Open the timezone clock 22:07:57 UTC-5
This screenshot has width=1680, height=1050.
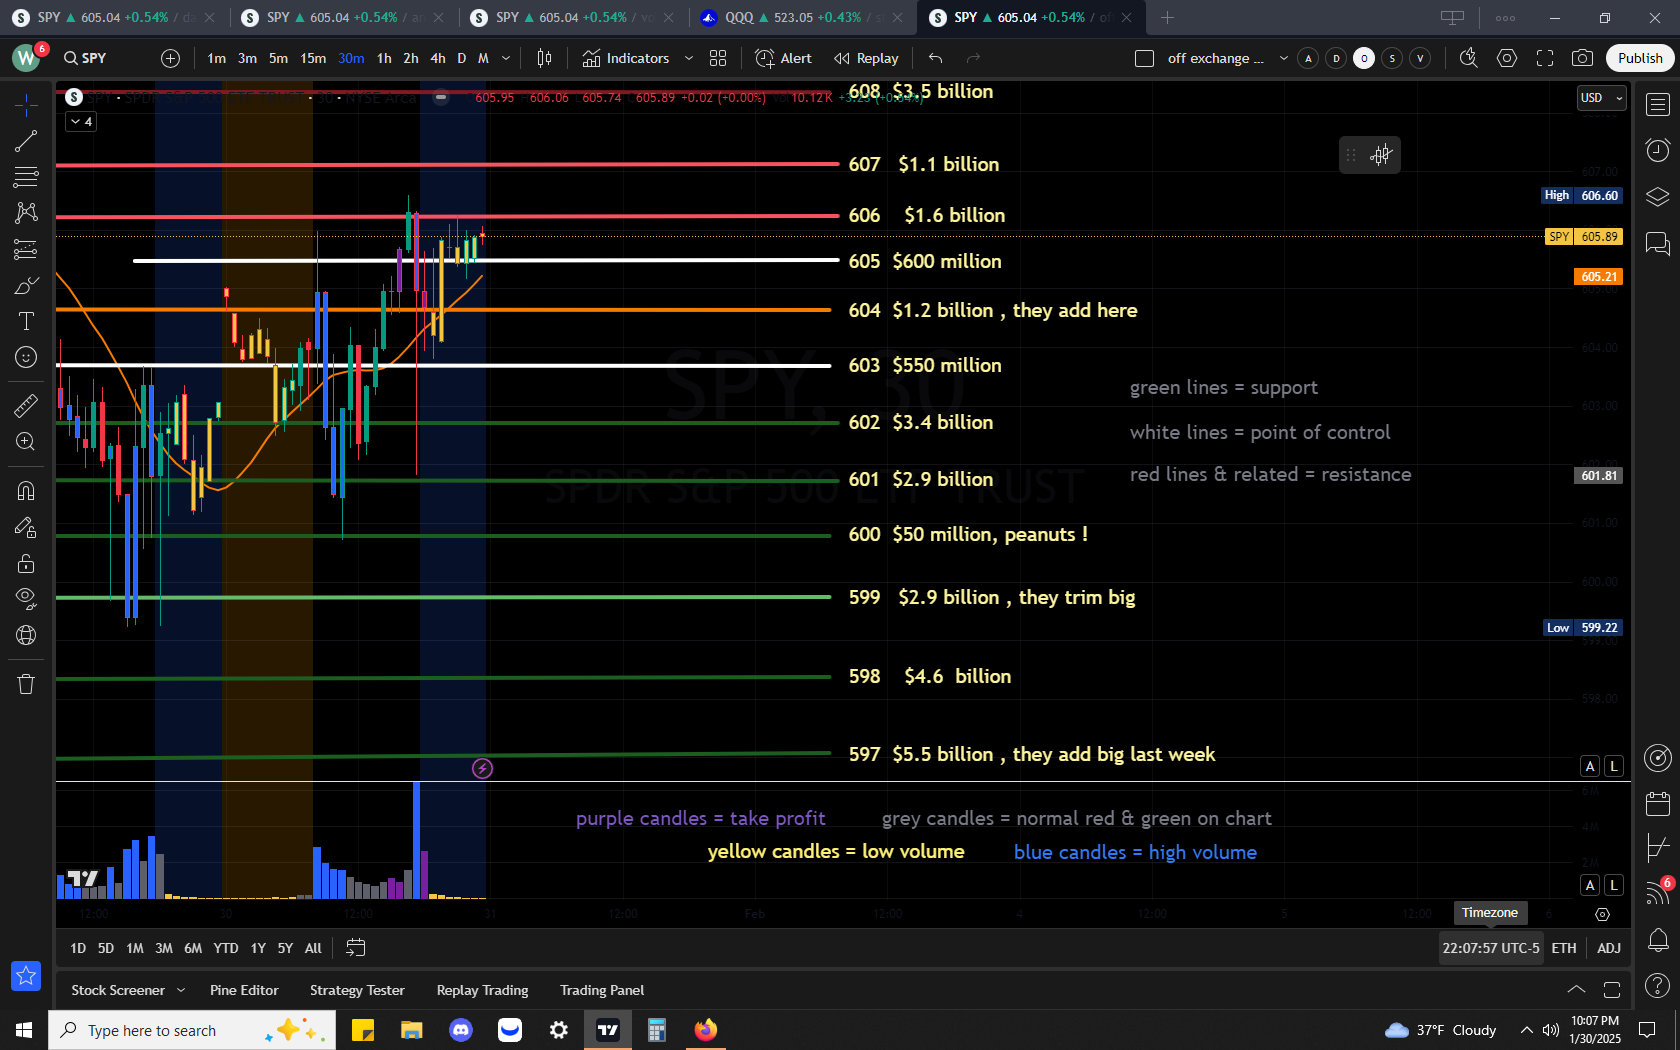coord(1490,948)
